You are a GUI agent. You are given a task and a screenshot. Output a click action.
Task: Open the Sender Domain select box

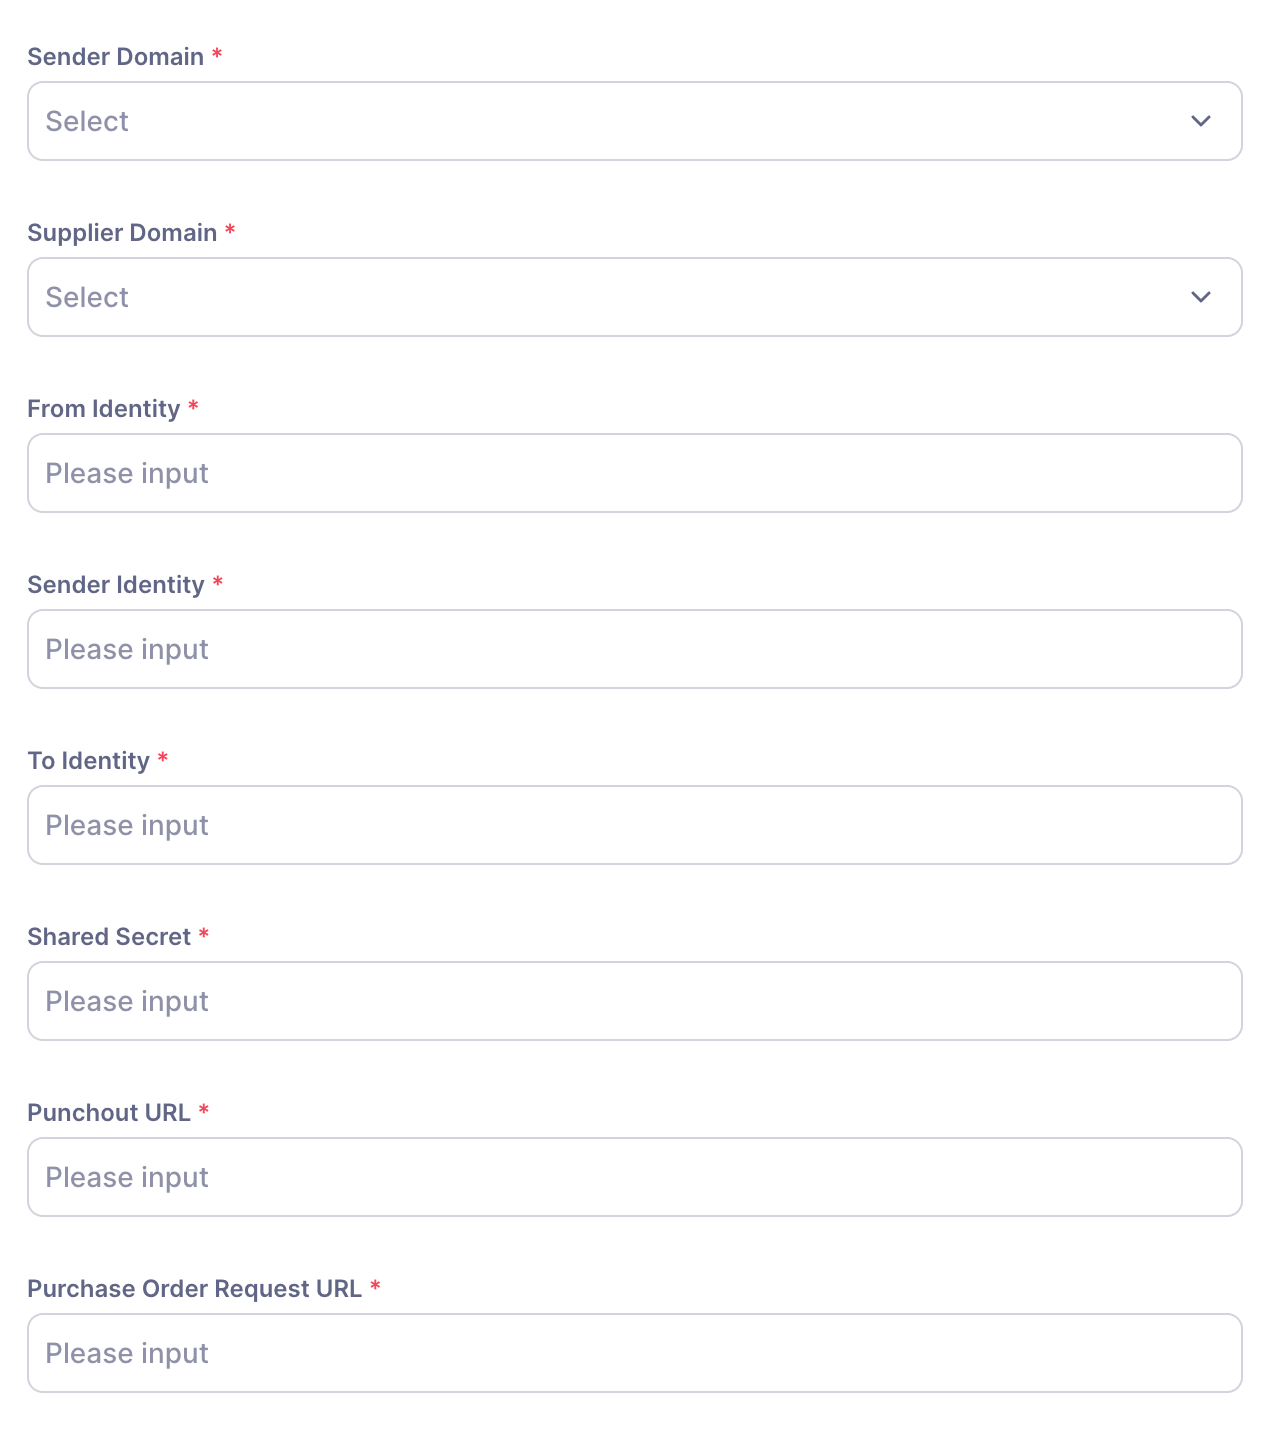pos(600,121)
